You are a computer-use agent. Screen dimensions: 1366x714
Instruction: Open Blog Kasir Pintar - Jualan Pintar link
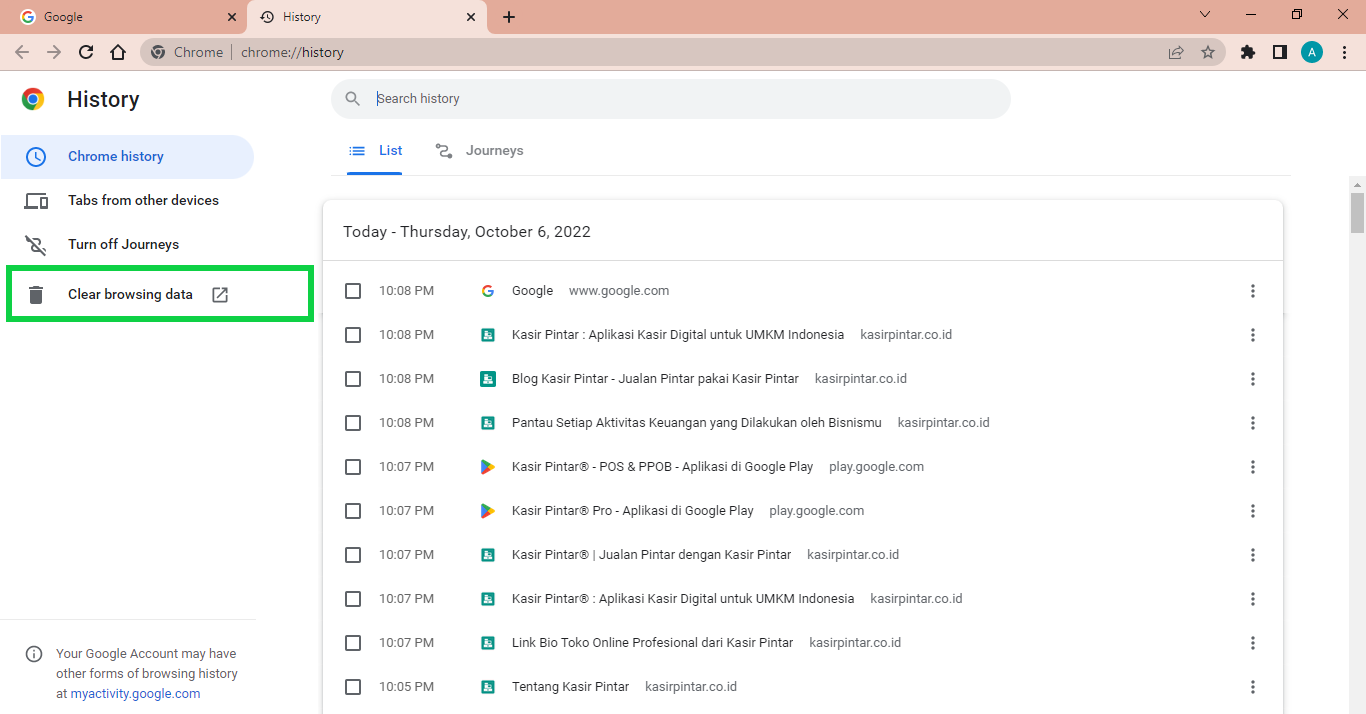coord(655,379)
